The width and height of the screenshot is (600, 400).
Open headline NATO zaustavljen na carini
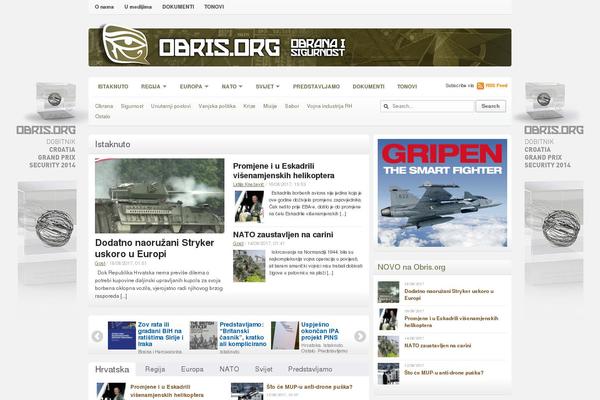point(283,235)
